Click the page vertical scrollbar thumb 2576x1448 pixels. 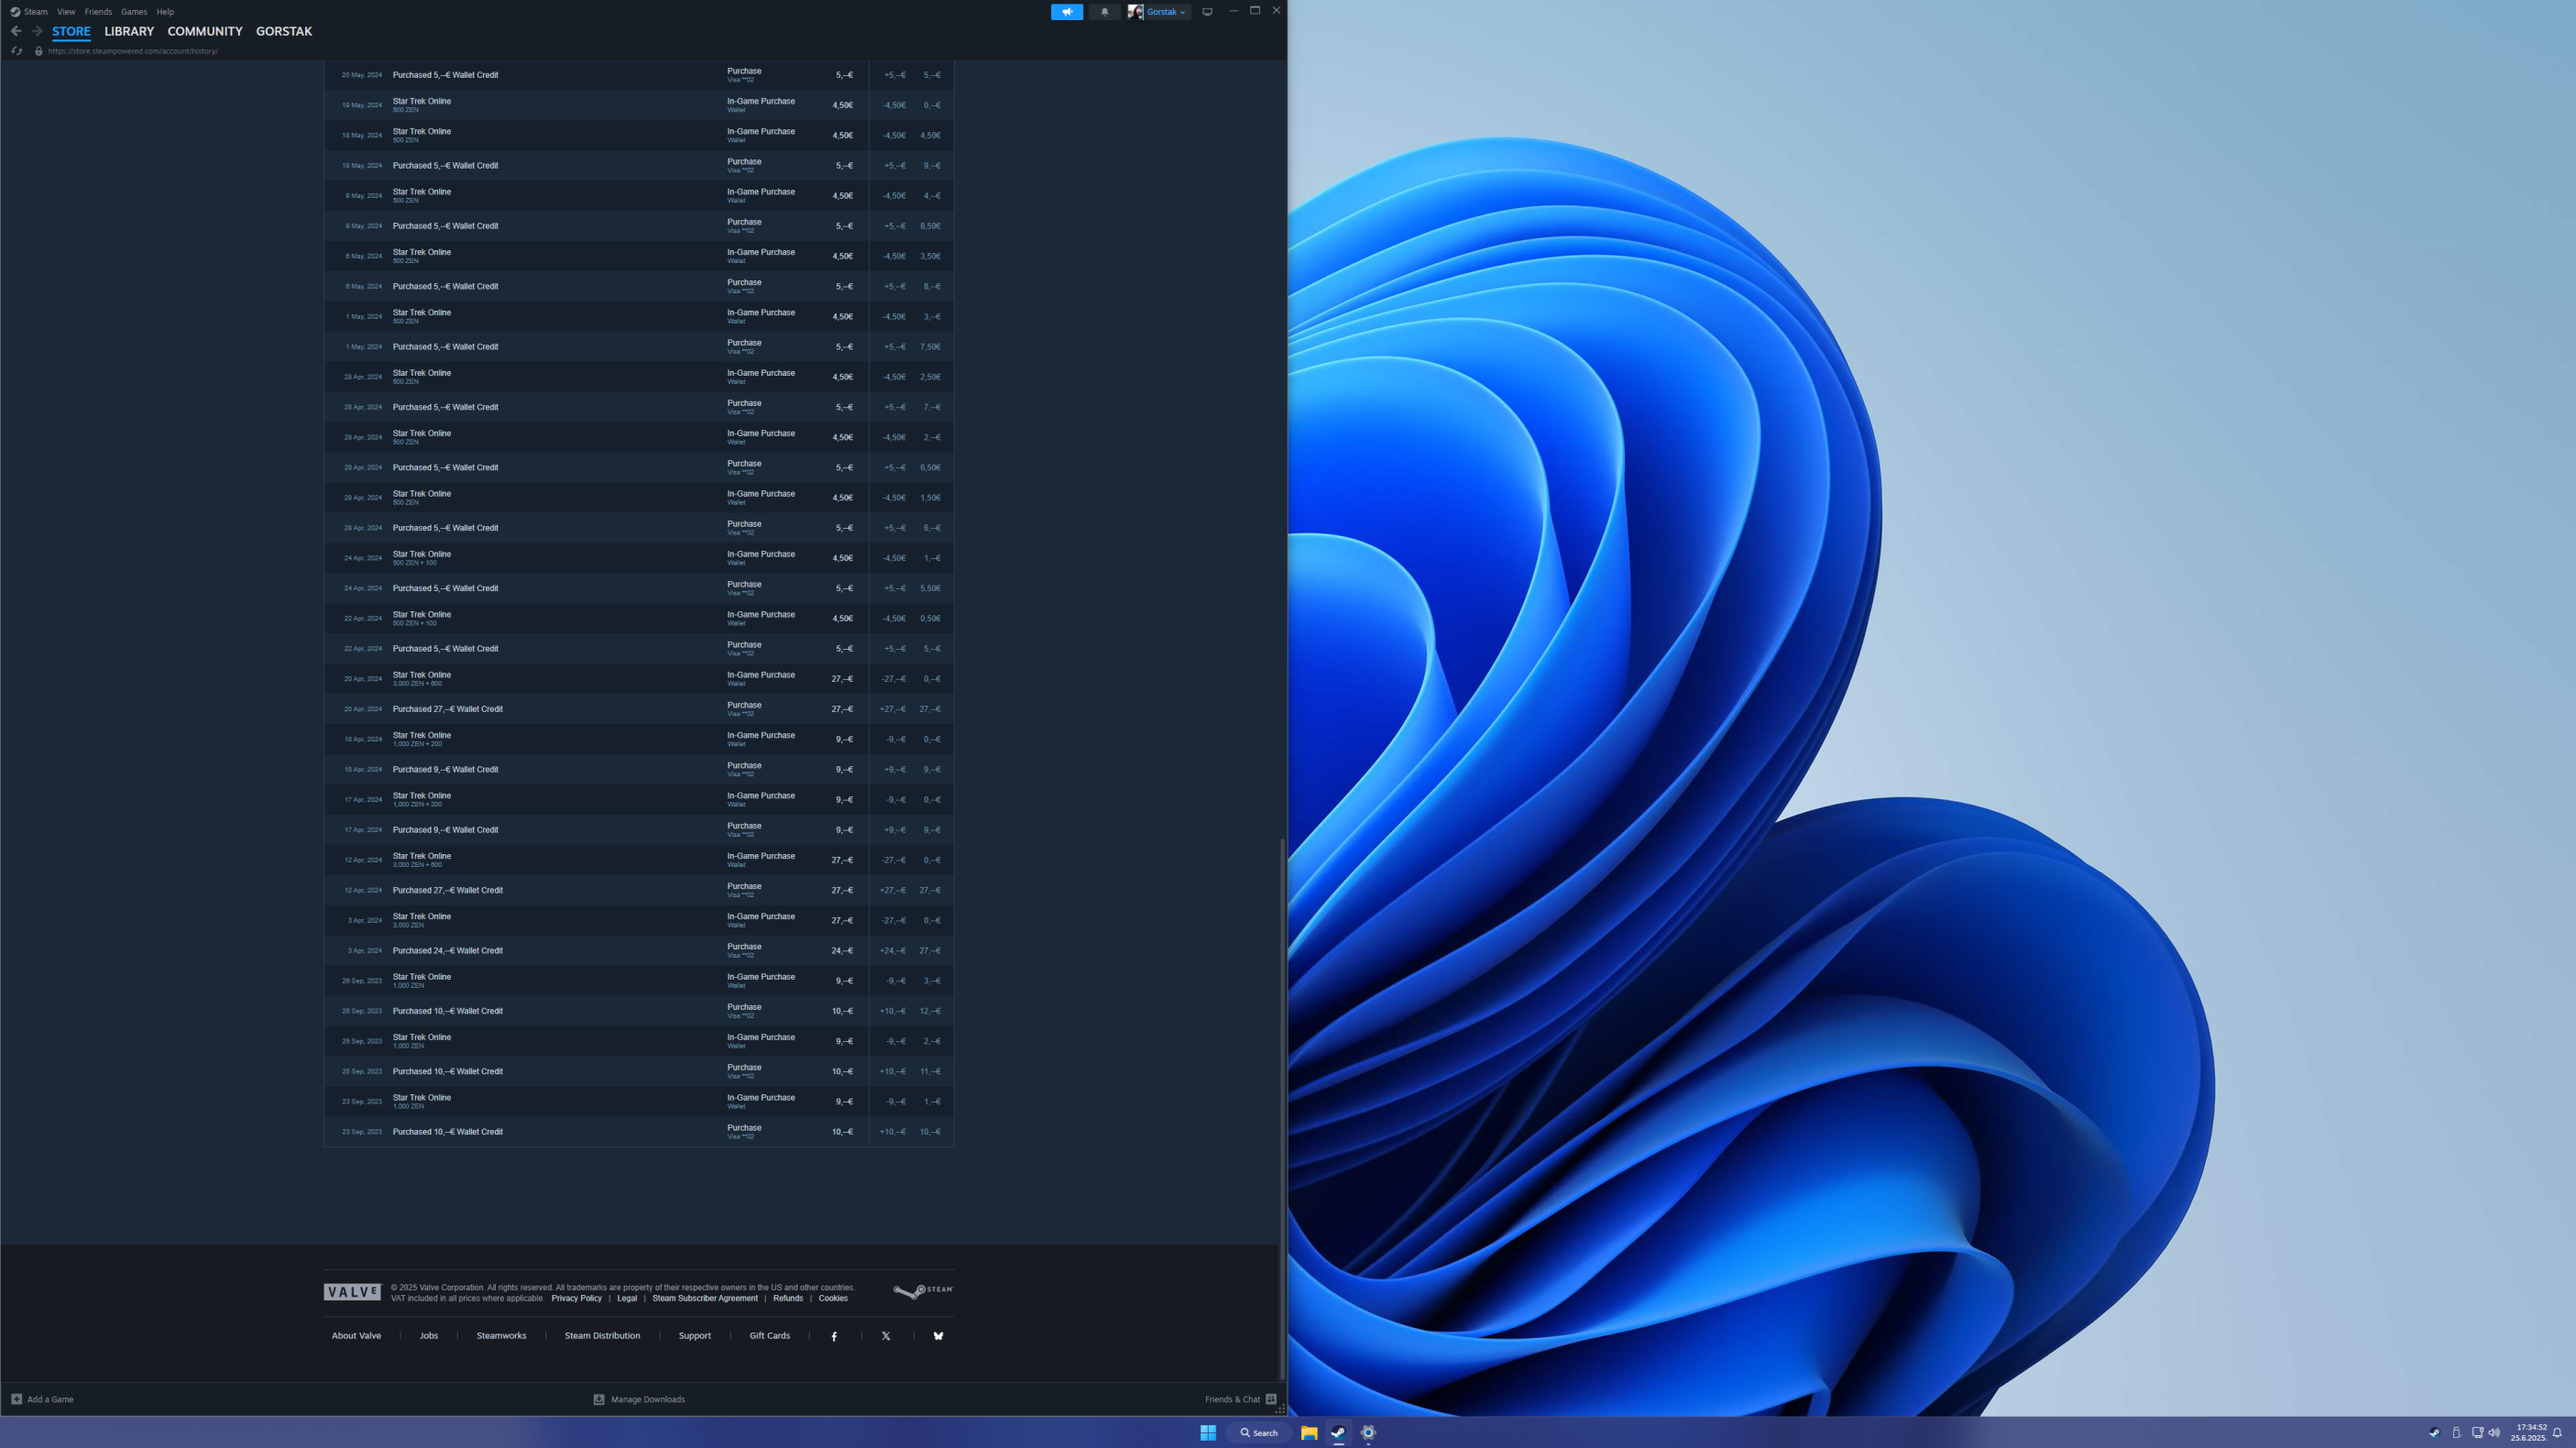[x=1282, y=1109]
